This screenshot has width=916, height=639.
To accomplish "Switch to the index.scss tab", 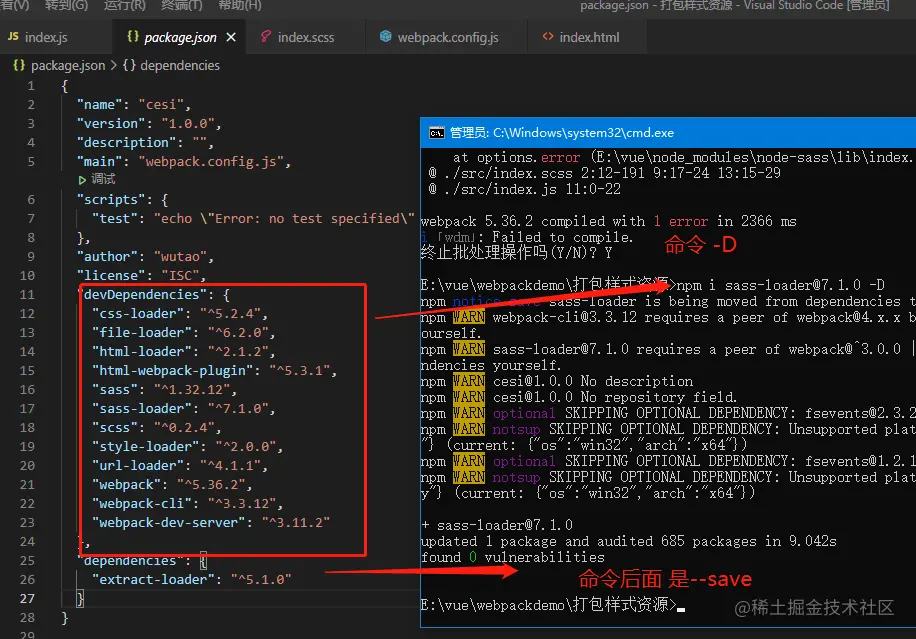I will [306, 37].
